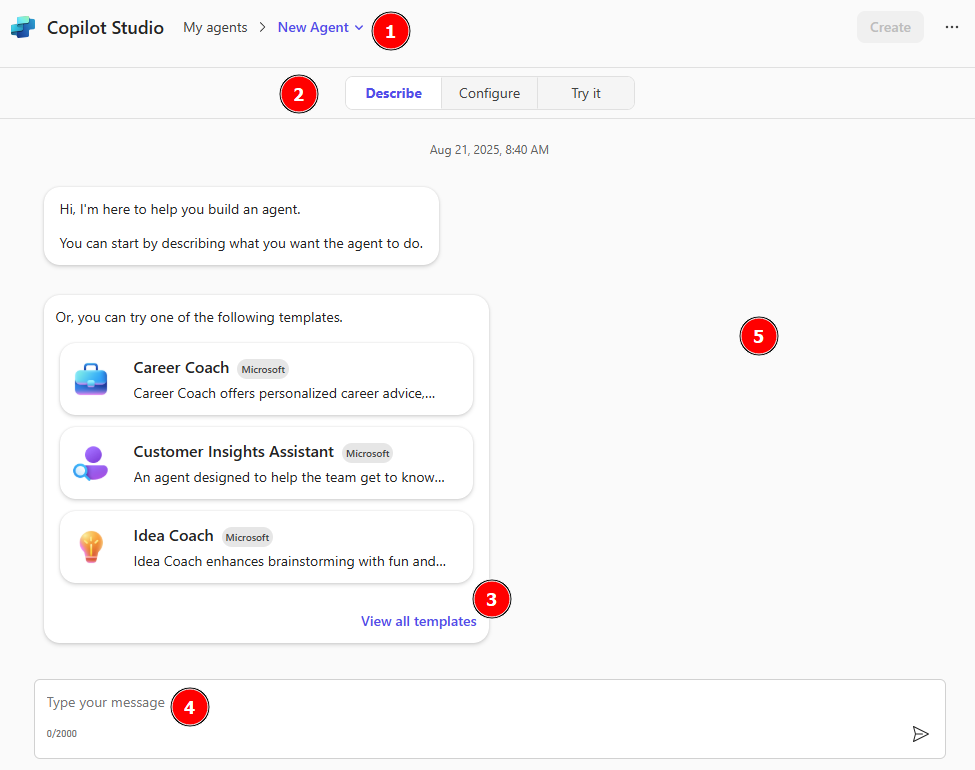Click the Copilot Studio title text
The image size is (975, 770).
click(105, 28)
